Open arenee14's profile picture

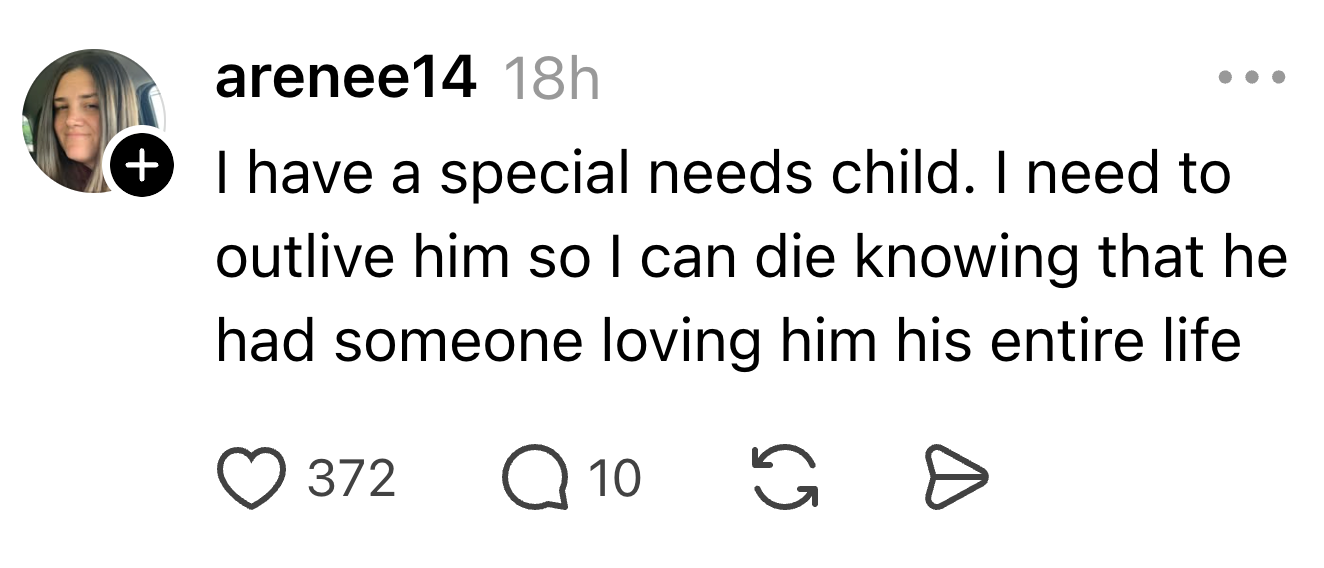(x=93, y=120)
